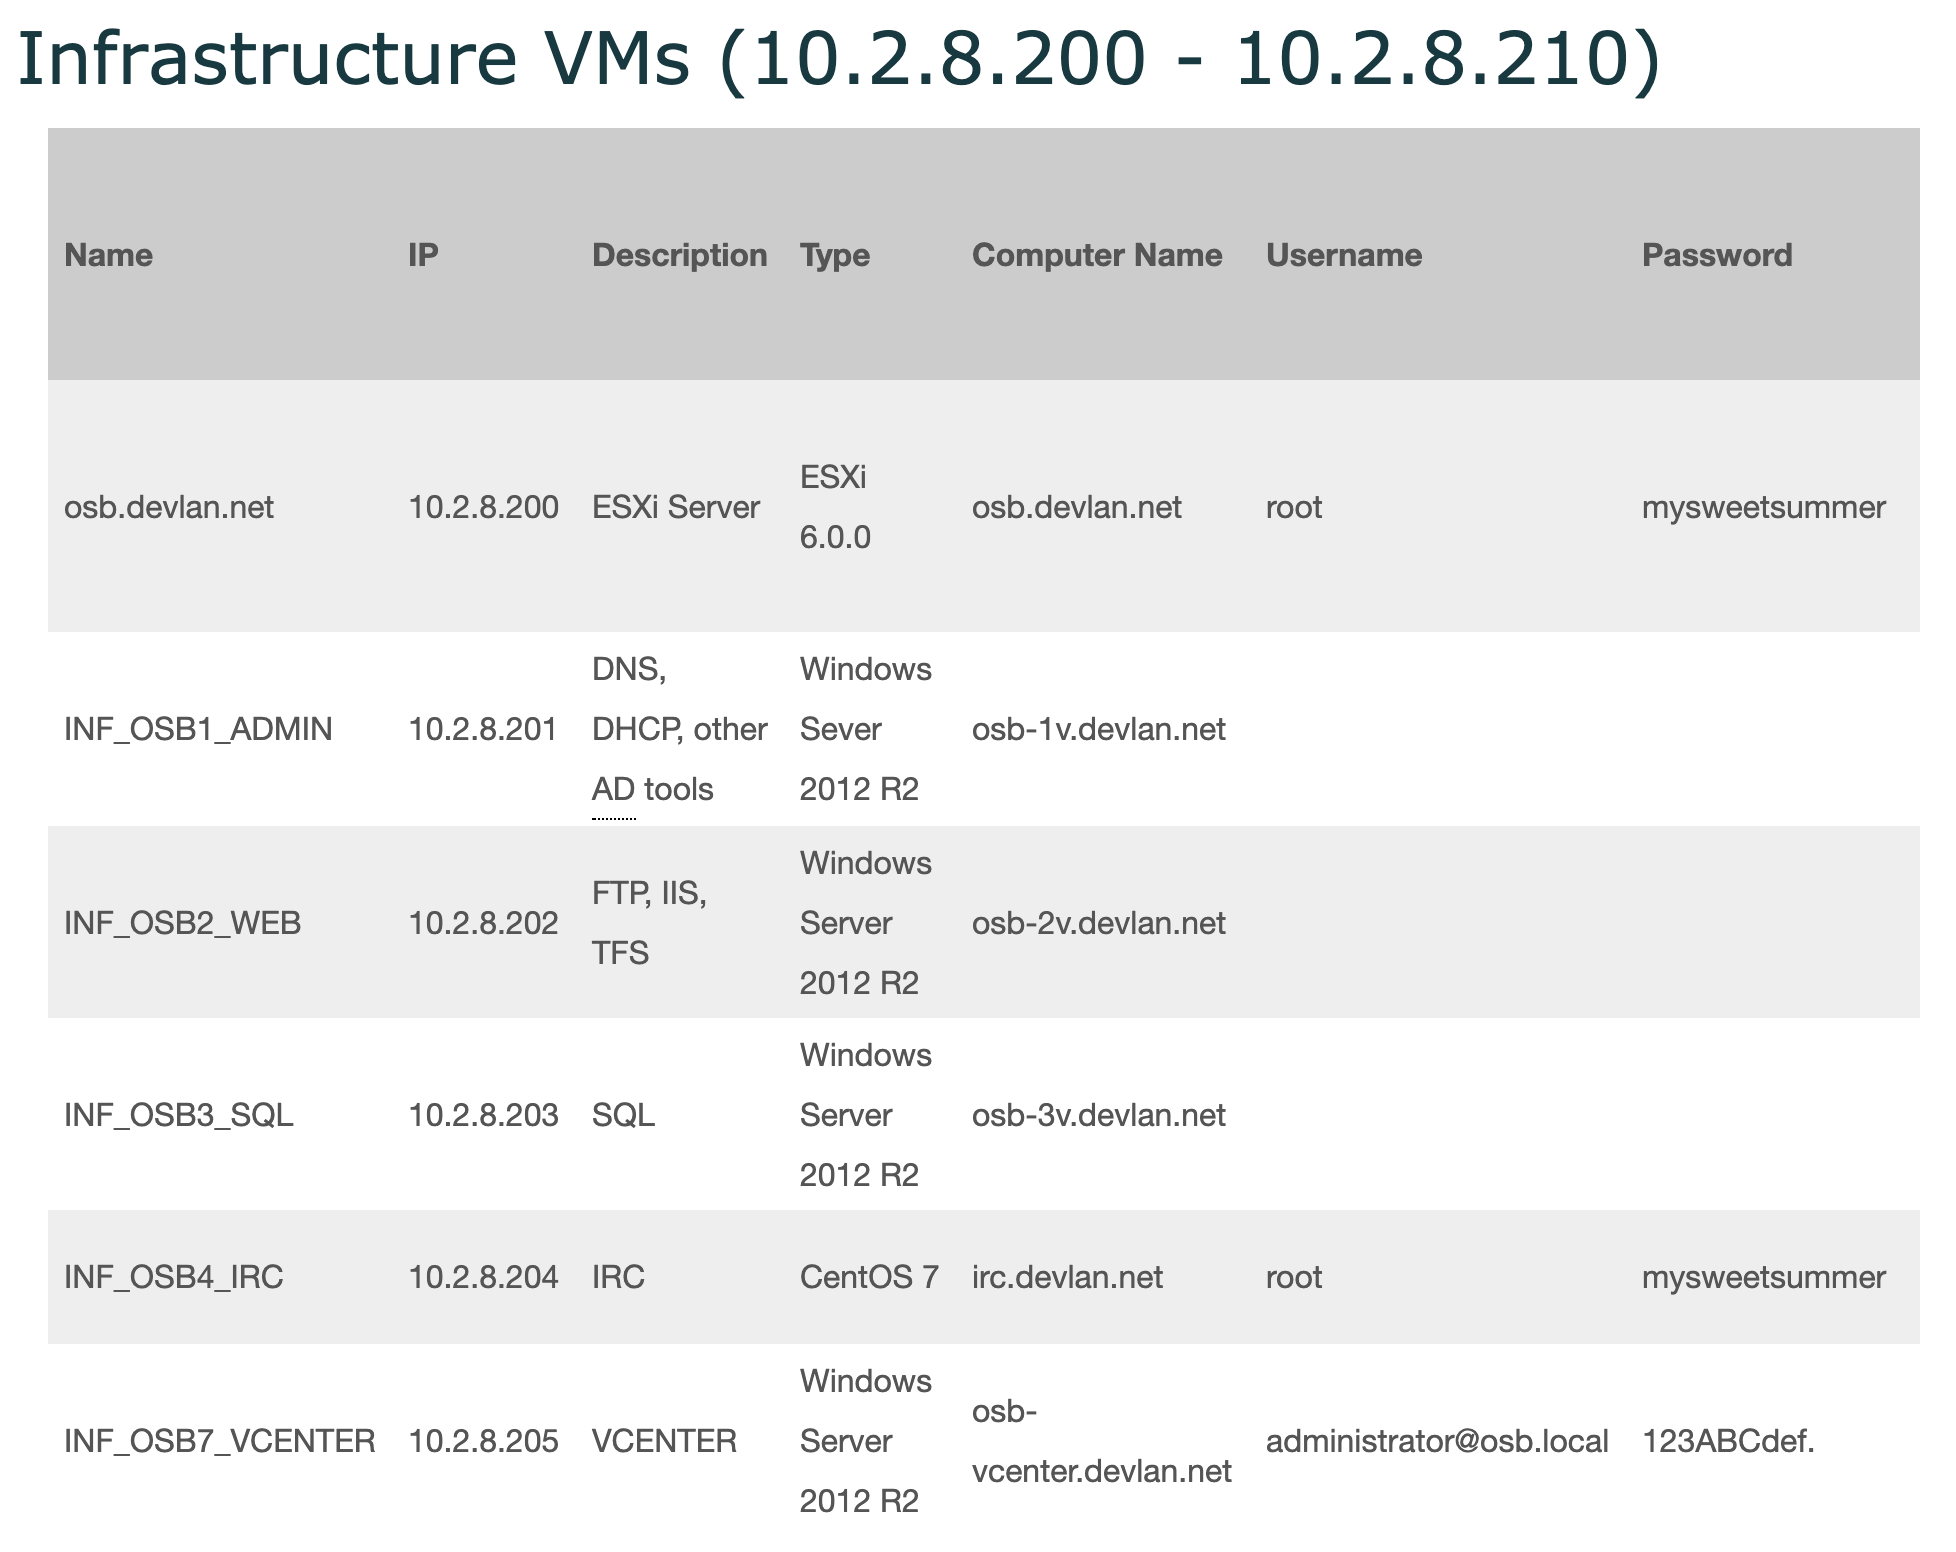Click the INF_OSB3_SQL row name
The width and height of the screenshot is (1956, 1552).
(x=179, y=1115)
